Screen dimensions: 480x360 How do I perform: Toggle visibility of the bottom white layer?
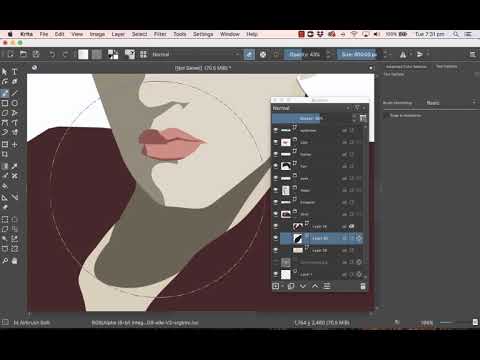[x=276, y=274]
